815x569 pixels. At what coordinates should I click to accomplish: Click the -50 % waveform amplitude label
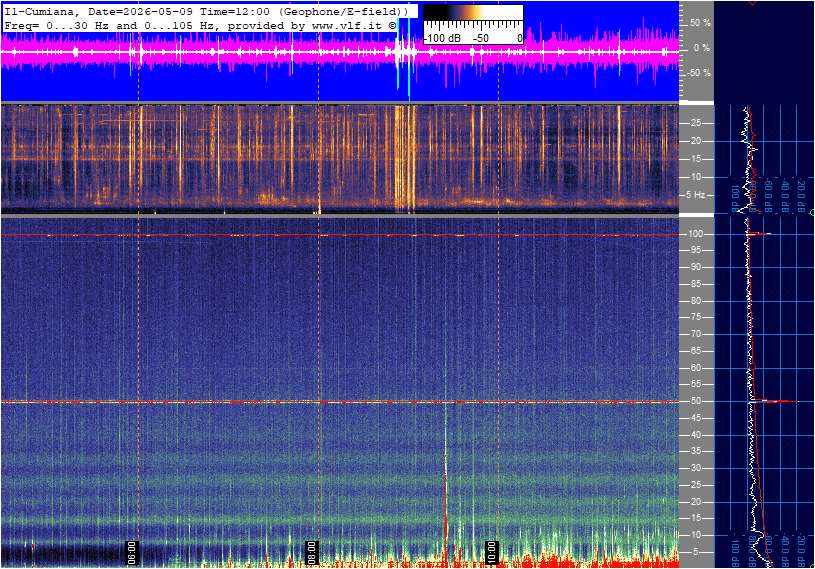[x=699, y=72]
